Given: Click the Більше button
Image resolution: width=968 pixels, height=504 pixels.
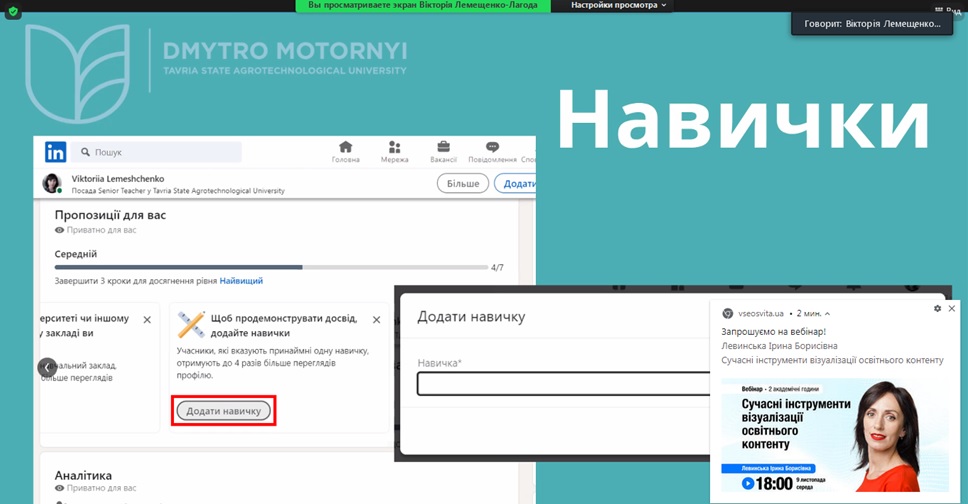Looking at the screenshot, I should [463, 183].
